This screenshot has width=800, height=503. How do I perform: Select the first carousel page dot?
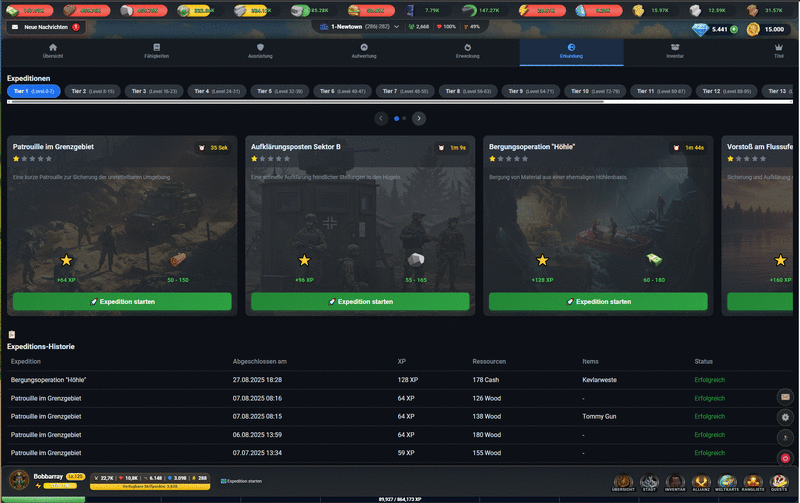(x=396, y=118)
